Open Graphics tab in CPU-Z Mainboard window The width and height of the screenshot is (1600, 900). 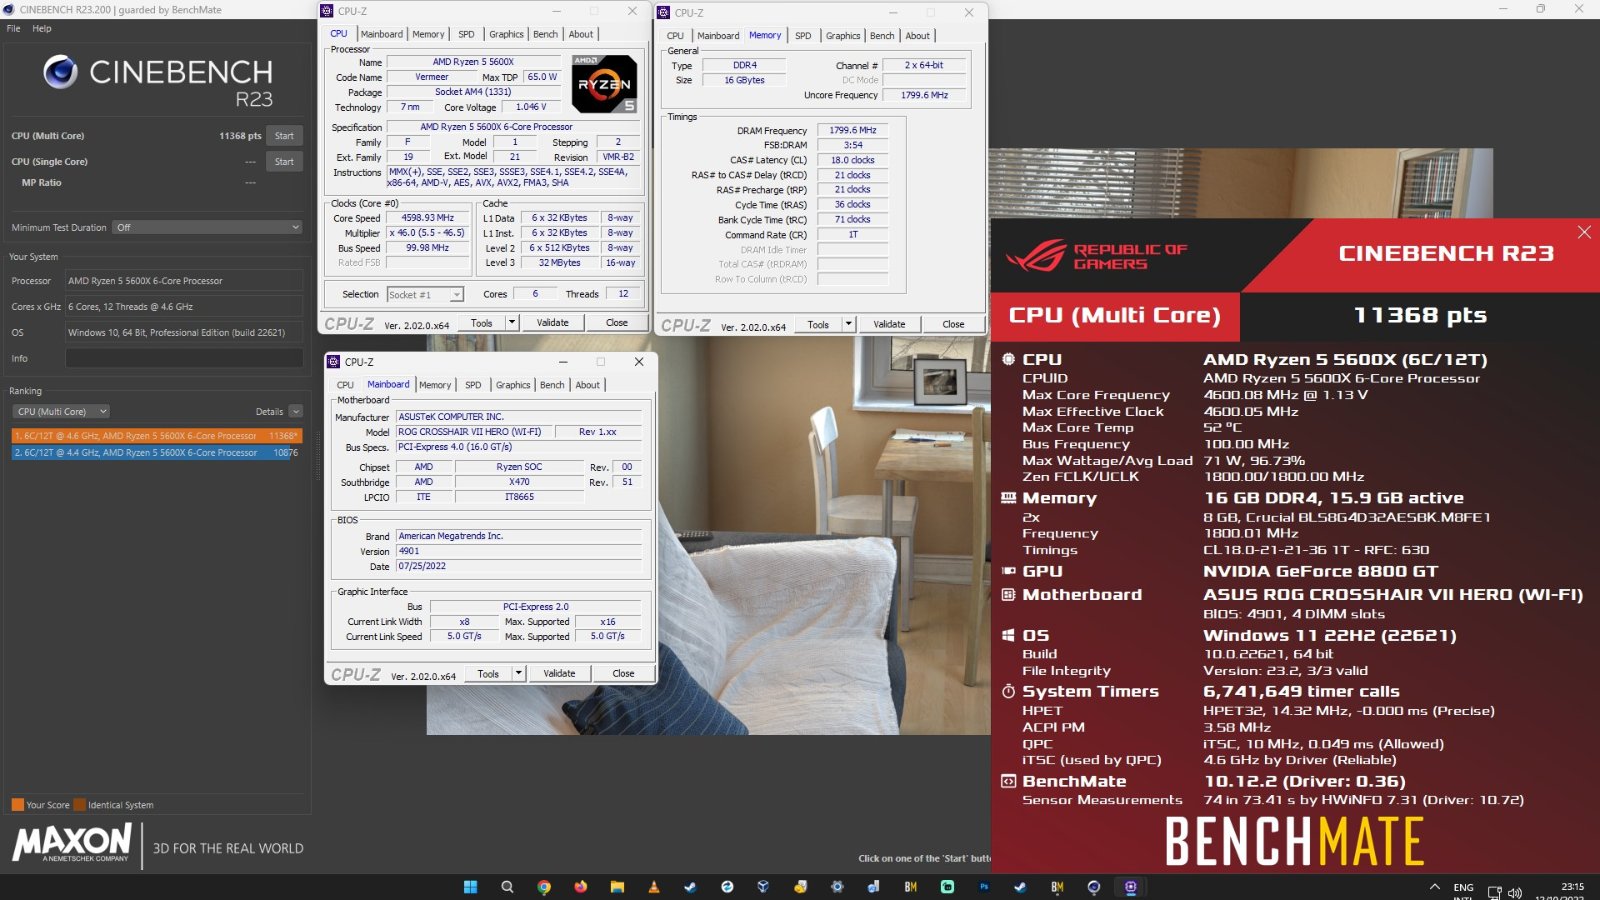[513, 385]
